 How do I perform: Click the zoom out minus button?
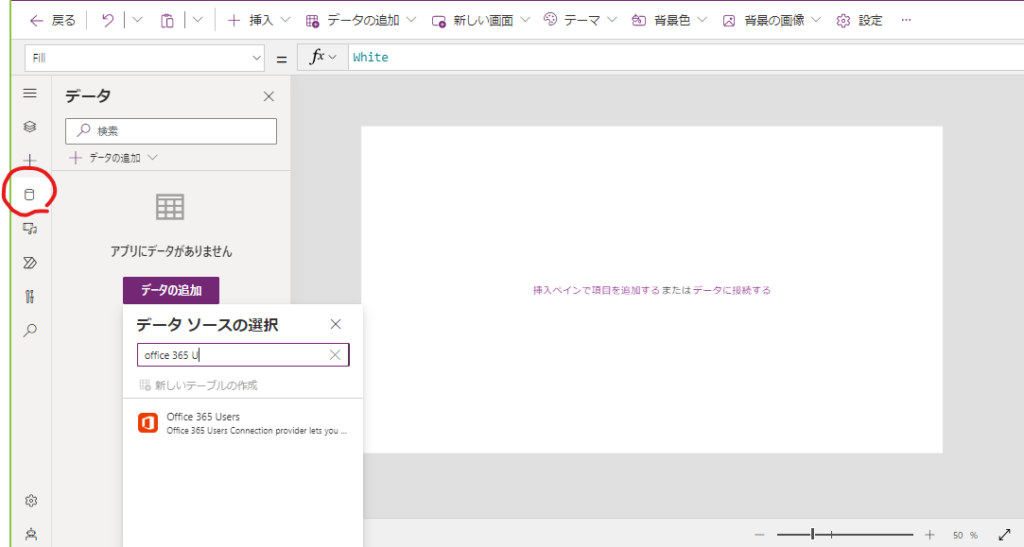(x=759, y=535)
